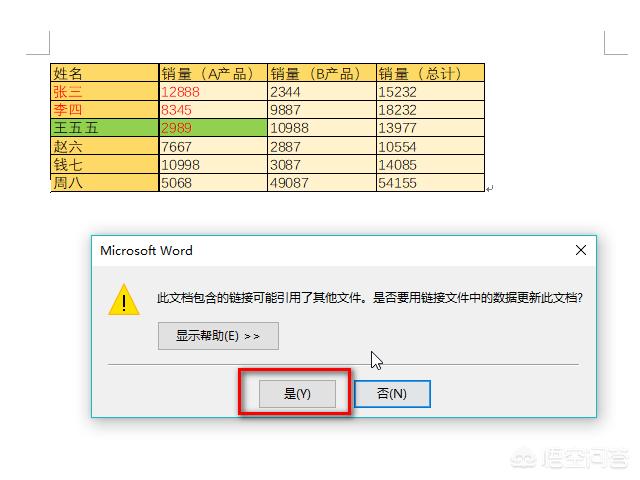
Task: Click the value 9887
Action: pos(322,109)
